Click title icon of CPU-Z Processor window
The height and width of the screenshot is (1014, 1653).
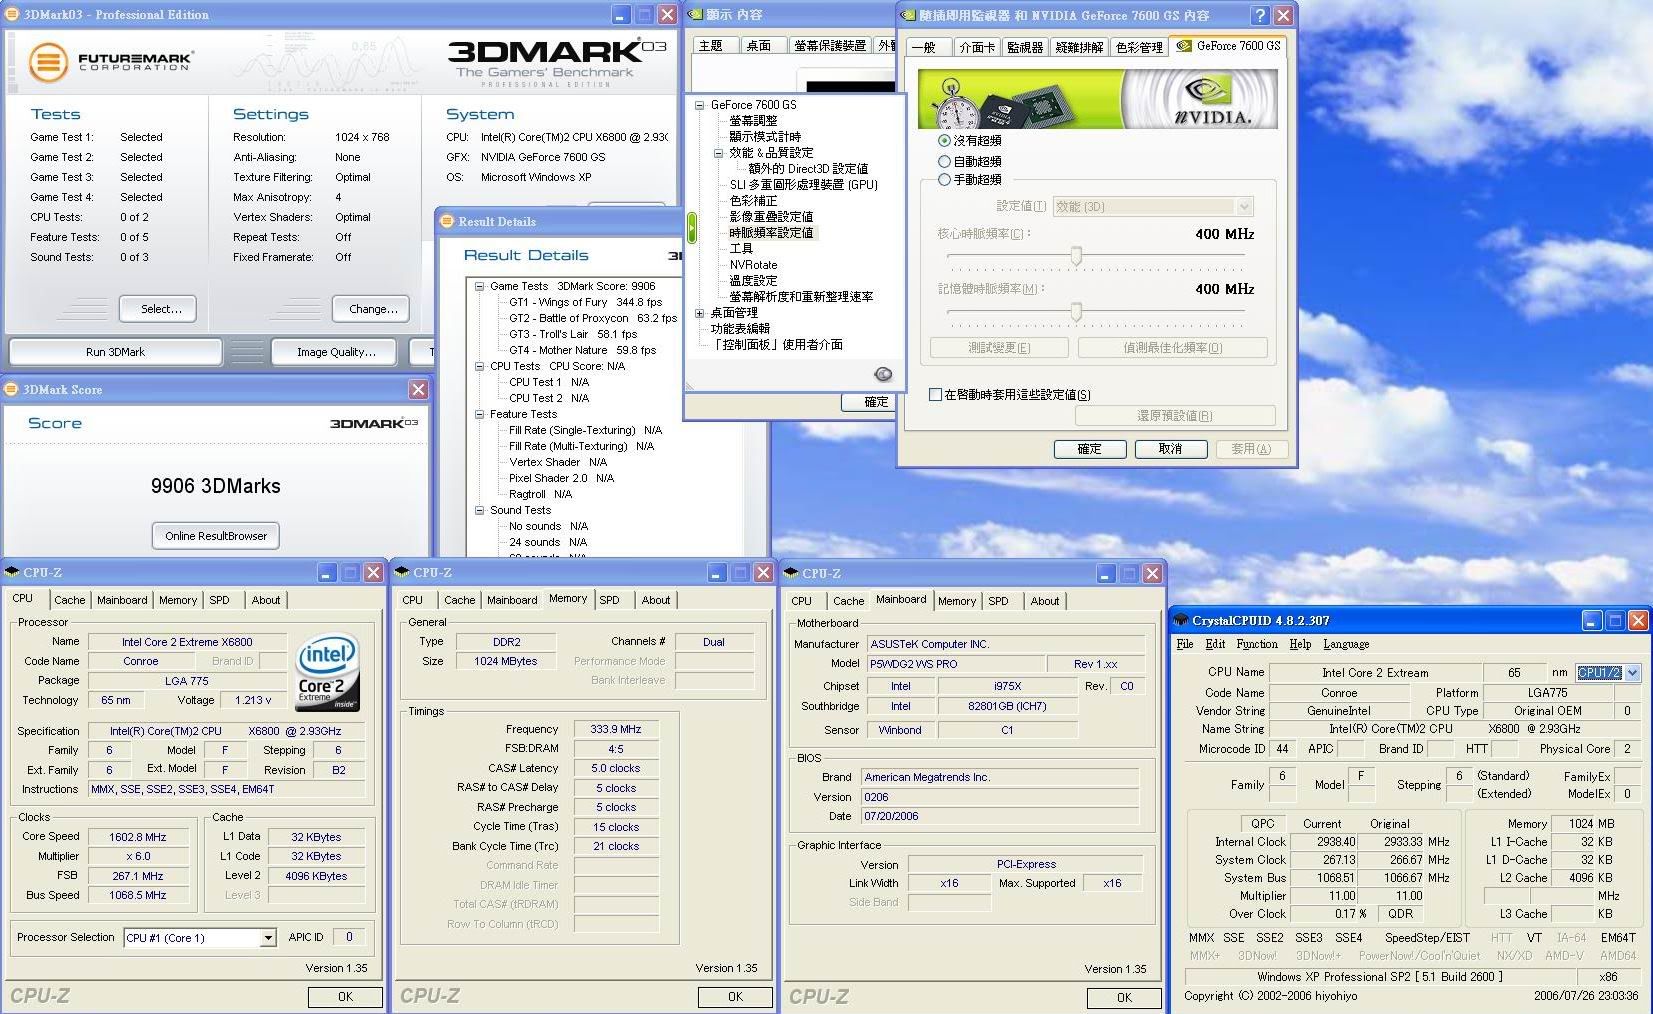(x=13, y=572)
